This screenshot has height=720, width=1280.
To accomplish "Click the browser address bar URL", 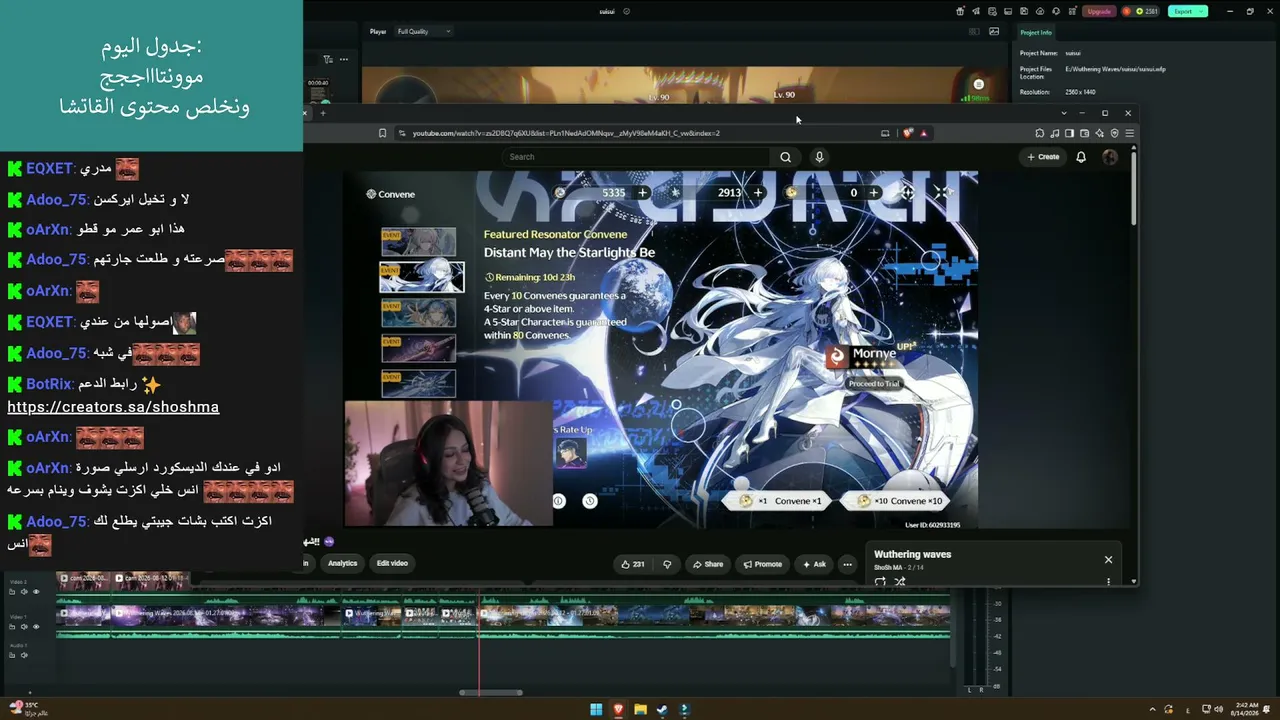I will coord(566,133).
